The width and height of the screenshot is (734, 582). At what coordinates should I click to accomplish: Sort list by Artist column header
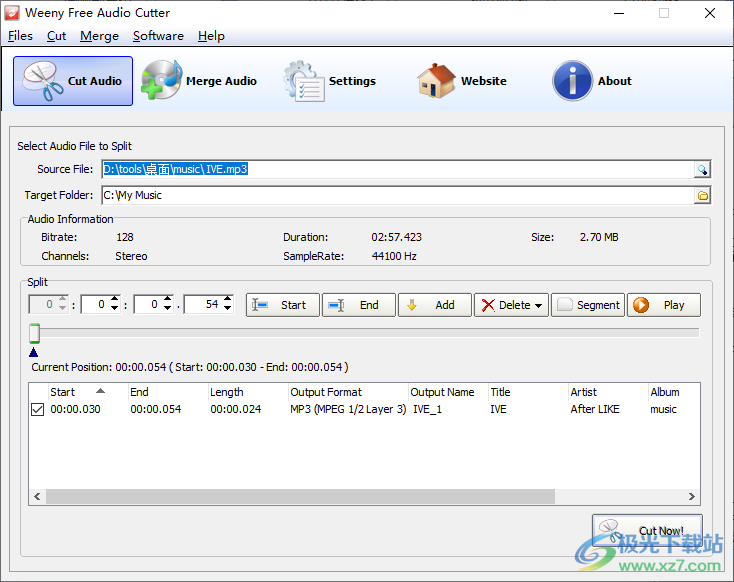point(609,392)
